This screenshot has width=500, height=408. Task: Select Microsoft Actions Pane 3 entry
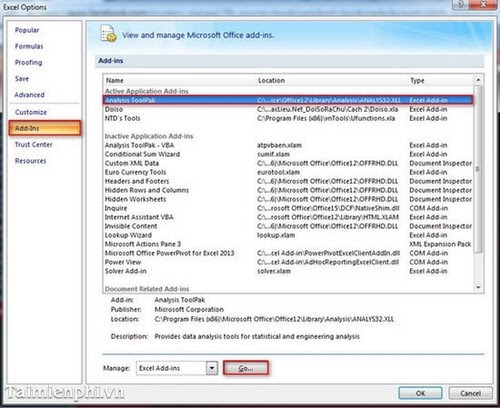click(x=288, y=244)
